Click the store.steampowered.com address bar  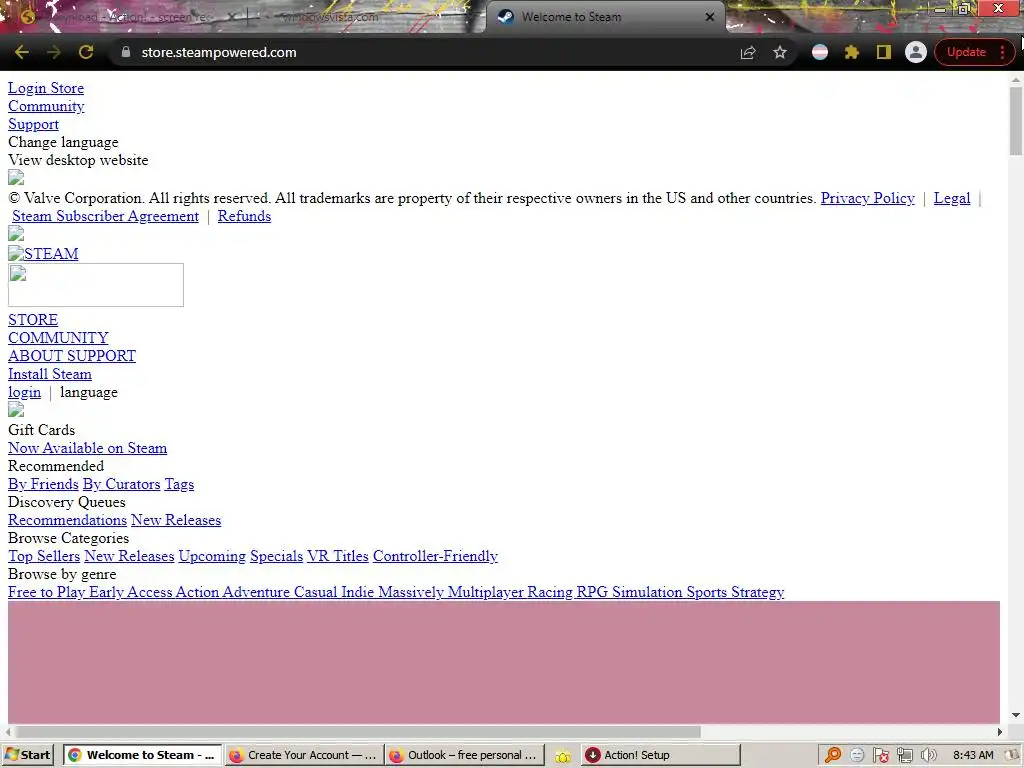coord(431,52)
